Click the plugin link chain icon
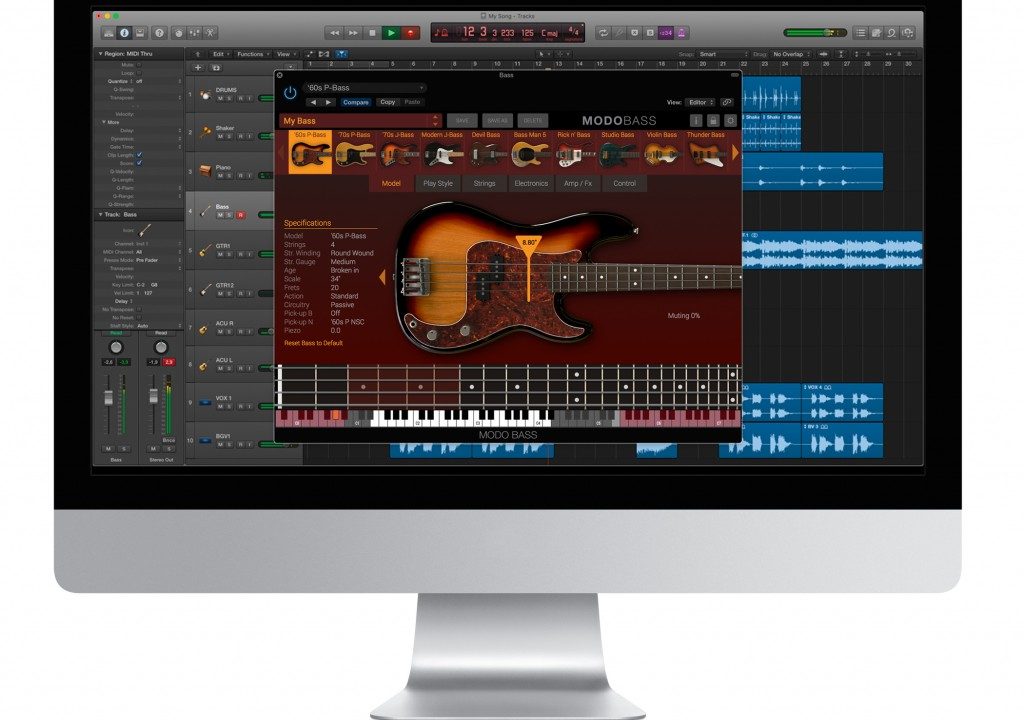Screen dimensions: 1024x720 point(727,103)
